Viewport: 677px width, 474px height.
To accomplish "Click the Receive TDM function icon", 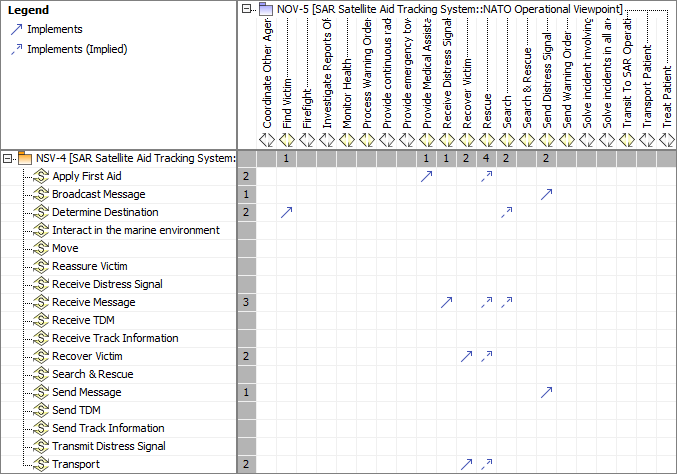I will tap(41, 320).
